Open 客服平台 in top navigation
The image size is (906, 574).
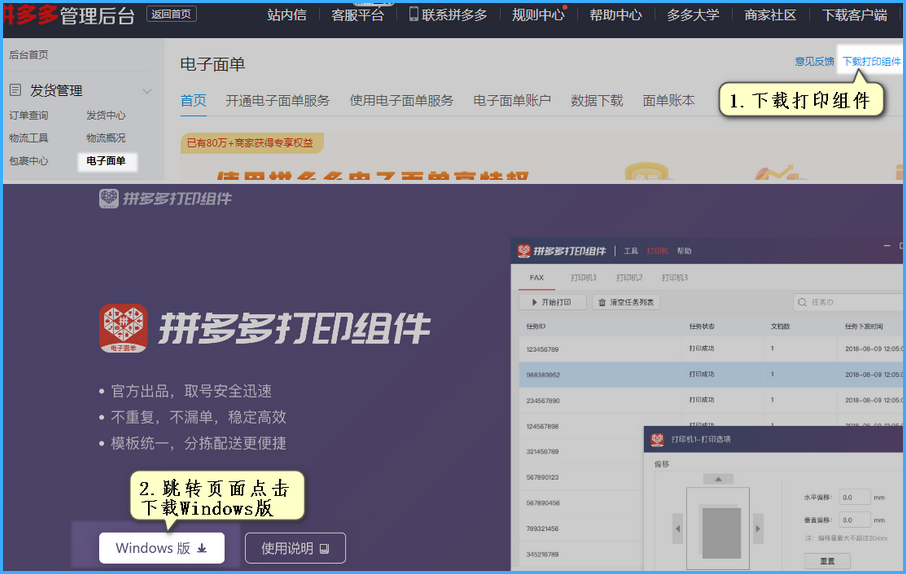pyautogui.click(x=357, y=15)
